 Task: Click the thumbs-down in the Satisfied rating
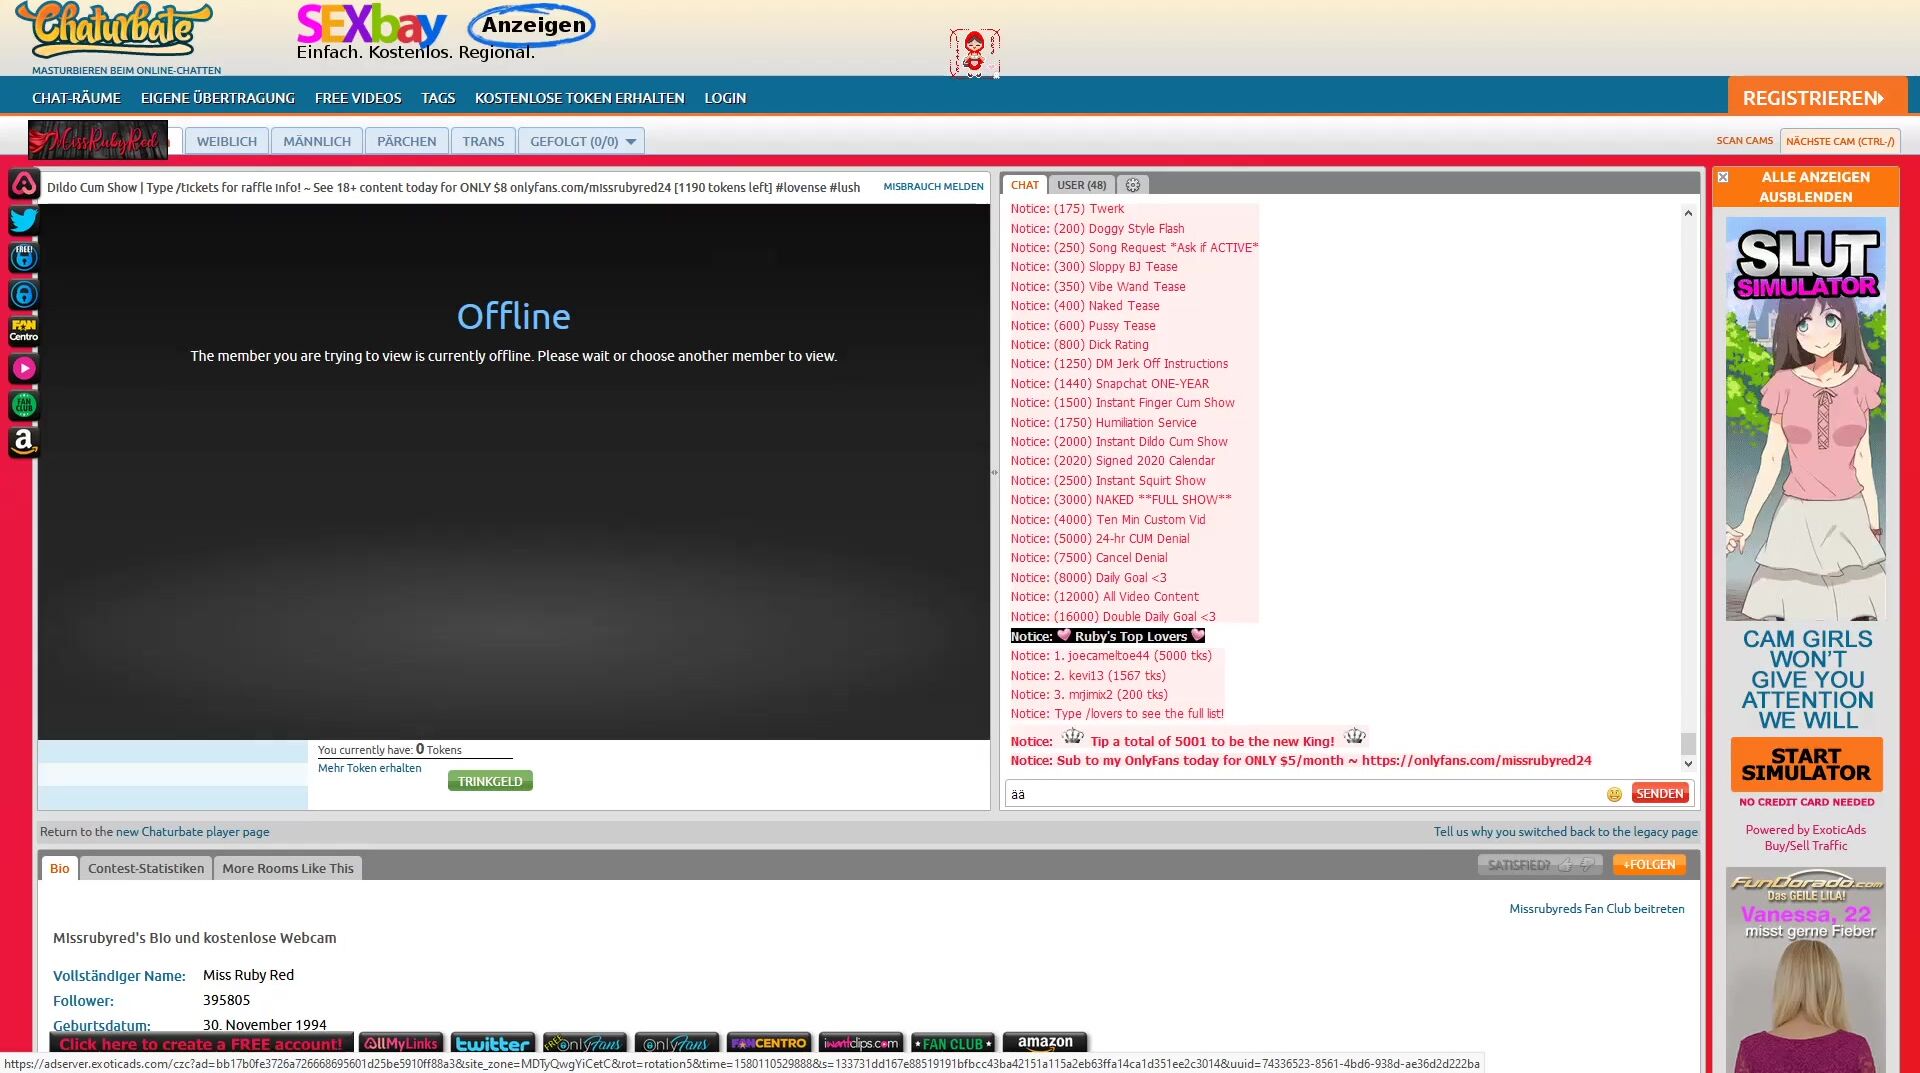click(1587, 865)
